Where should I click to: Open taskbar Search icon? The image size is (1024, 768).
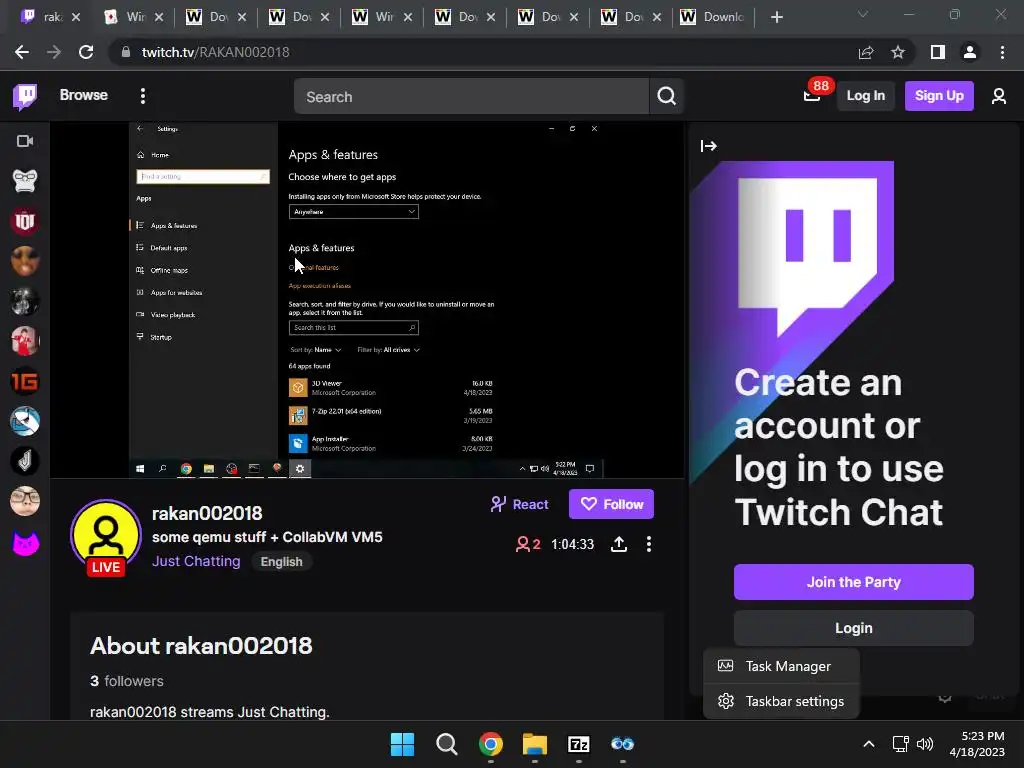[x=447, y=744]
